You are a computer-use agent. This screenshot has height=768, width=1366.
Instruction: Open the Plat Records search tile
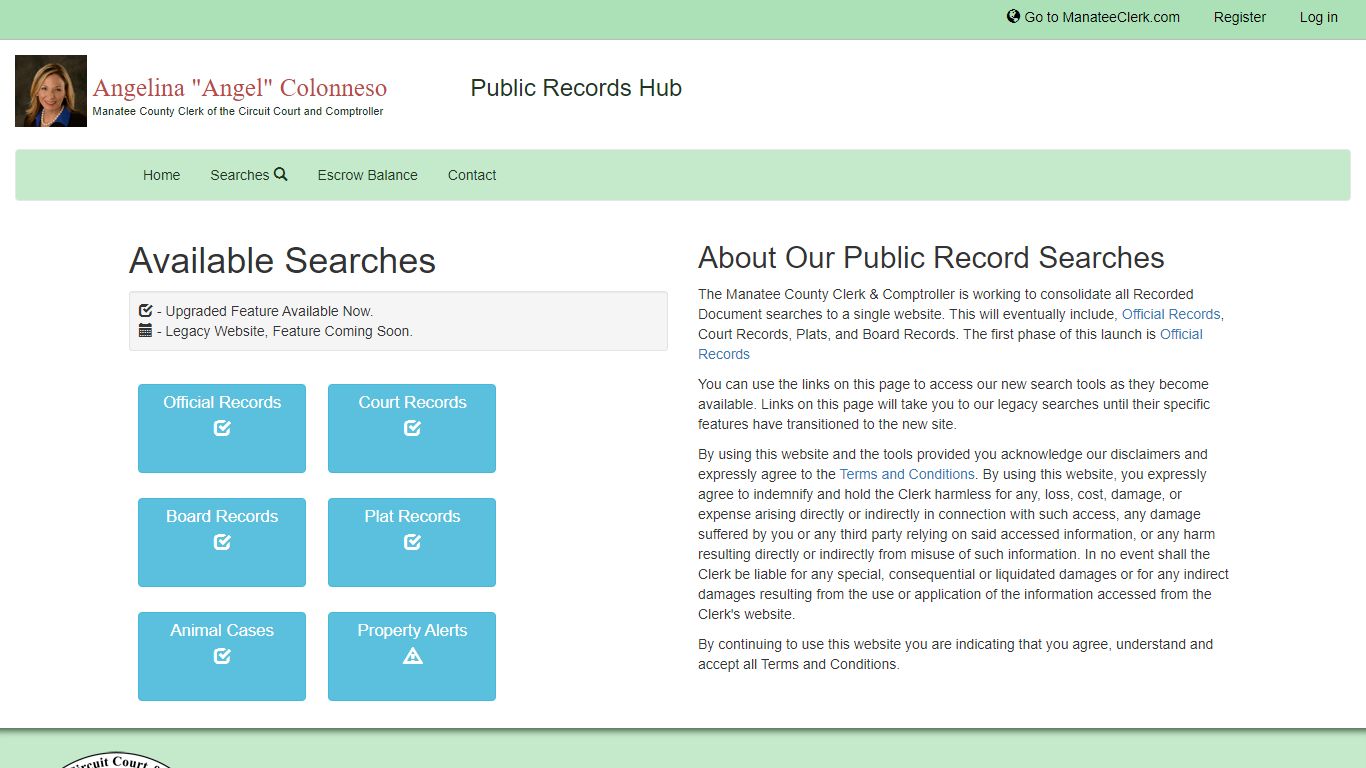coord(412,542)
